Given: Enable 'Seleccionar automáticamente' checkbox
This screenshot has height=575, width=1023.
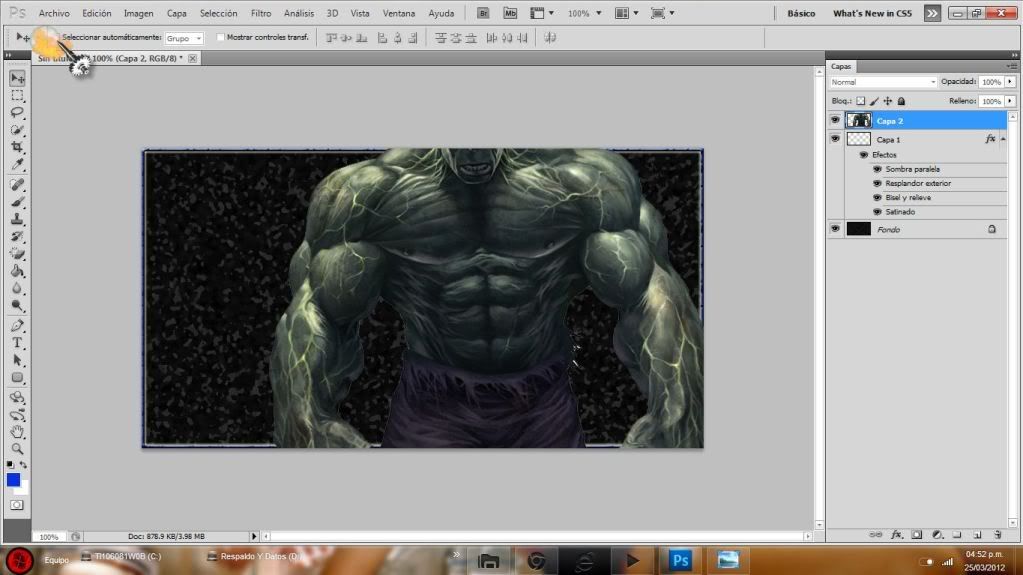Looking at the screenshot, I should point(57,37).
